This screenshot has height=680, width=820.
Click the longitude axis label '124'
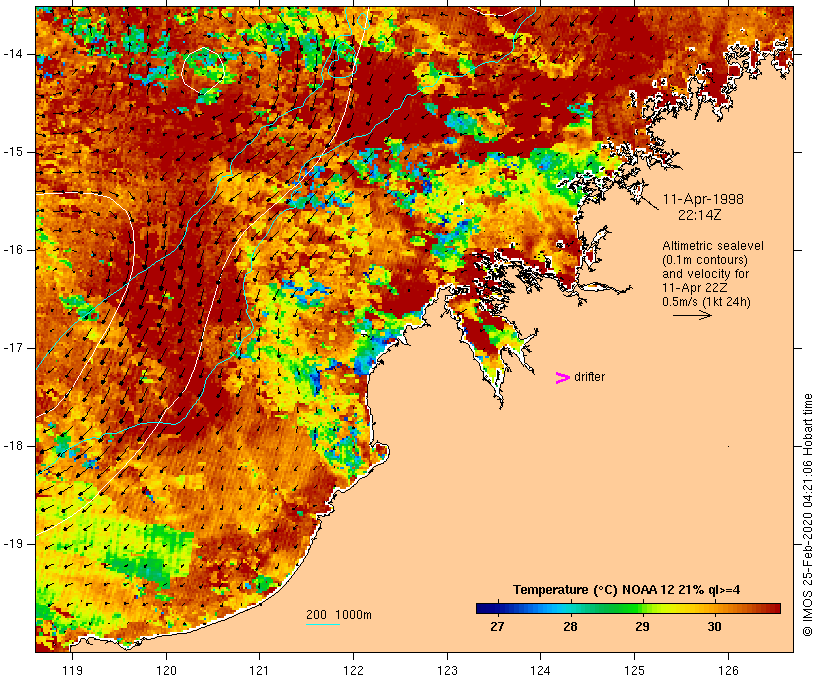tap(541, 670)
